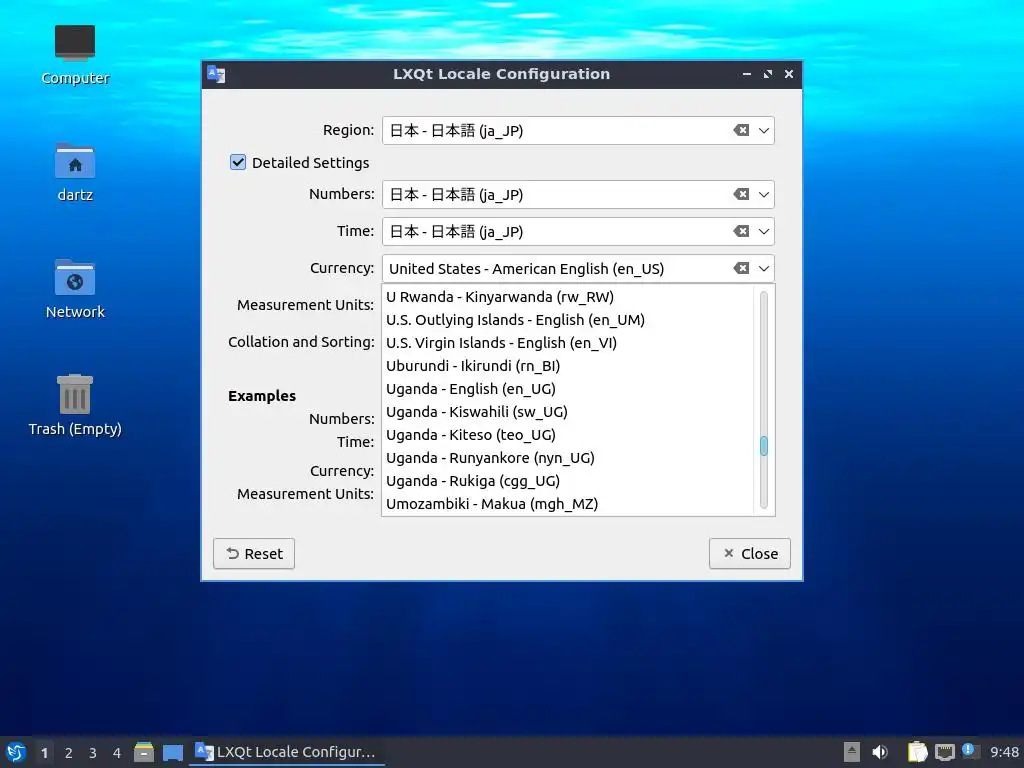The image size is (1024, 768).
Task: Choose U.S. Virgin Islands - English (en_VI)
Action: pyautogui.click(x=568, y=343)
